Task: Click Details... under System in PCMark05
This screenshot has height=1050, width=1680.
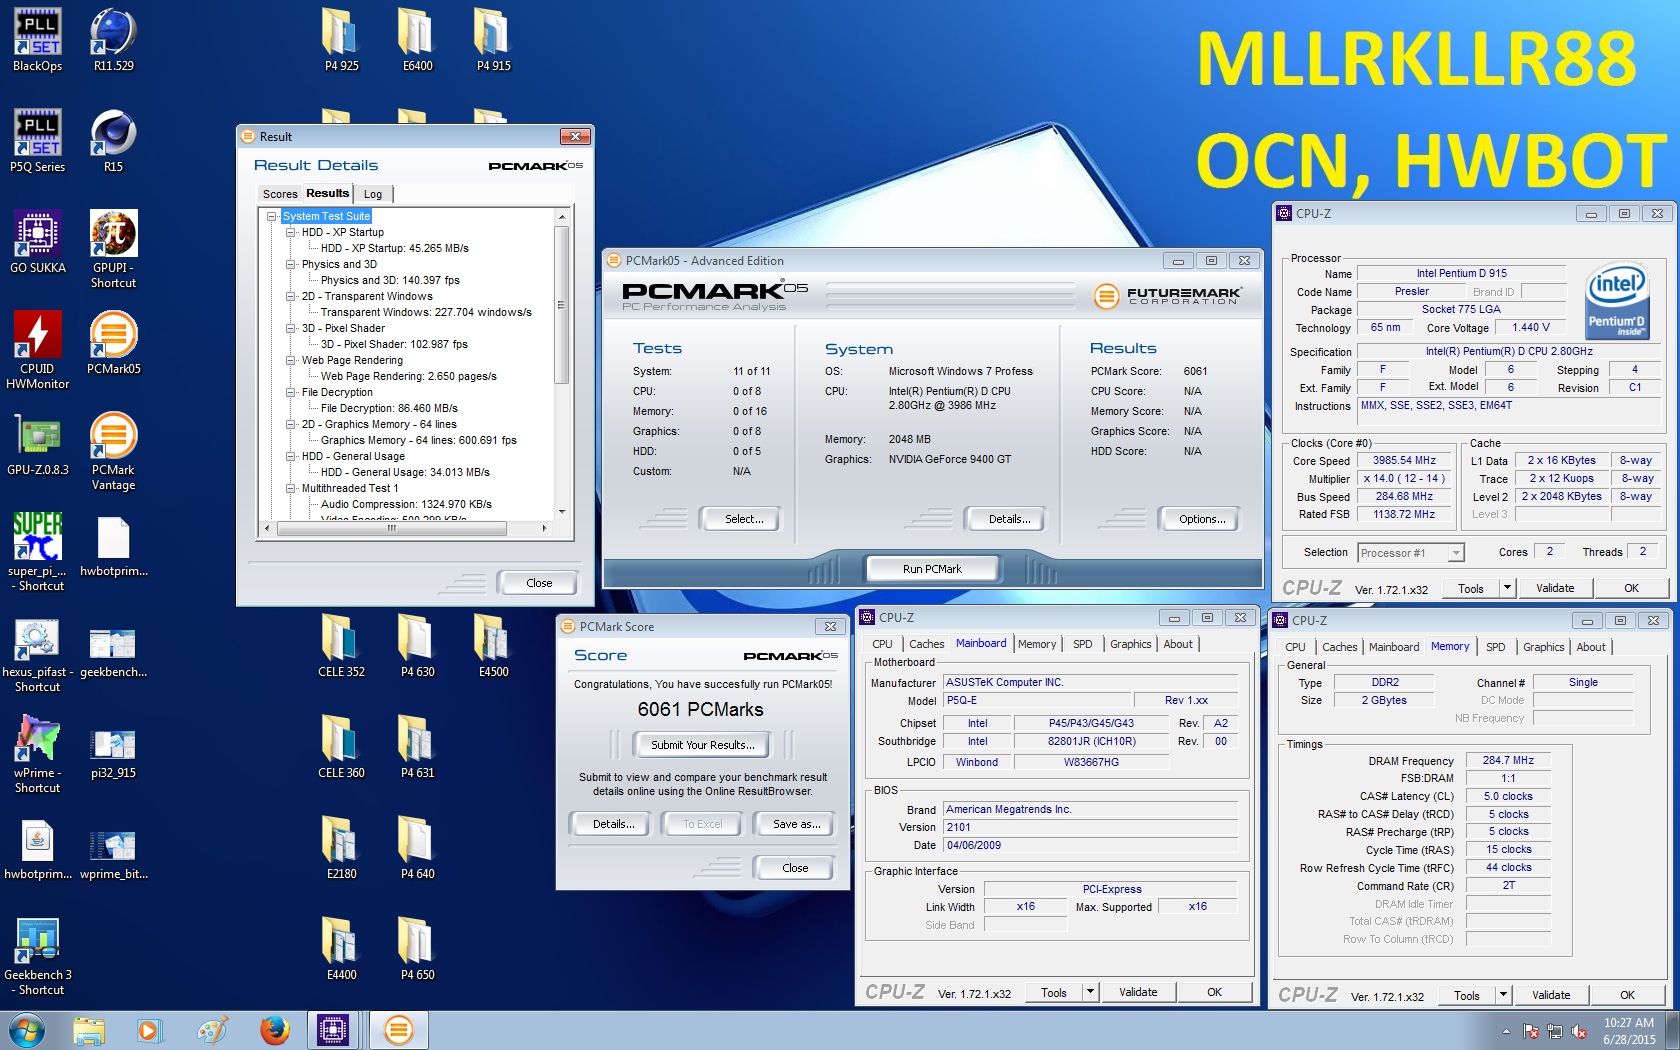Action: [1009, 519]
